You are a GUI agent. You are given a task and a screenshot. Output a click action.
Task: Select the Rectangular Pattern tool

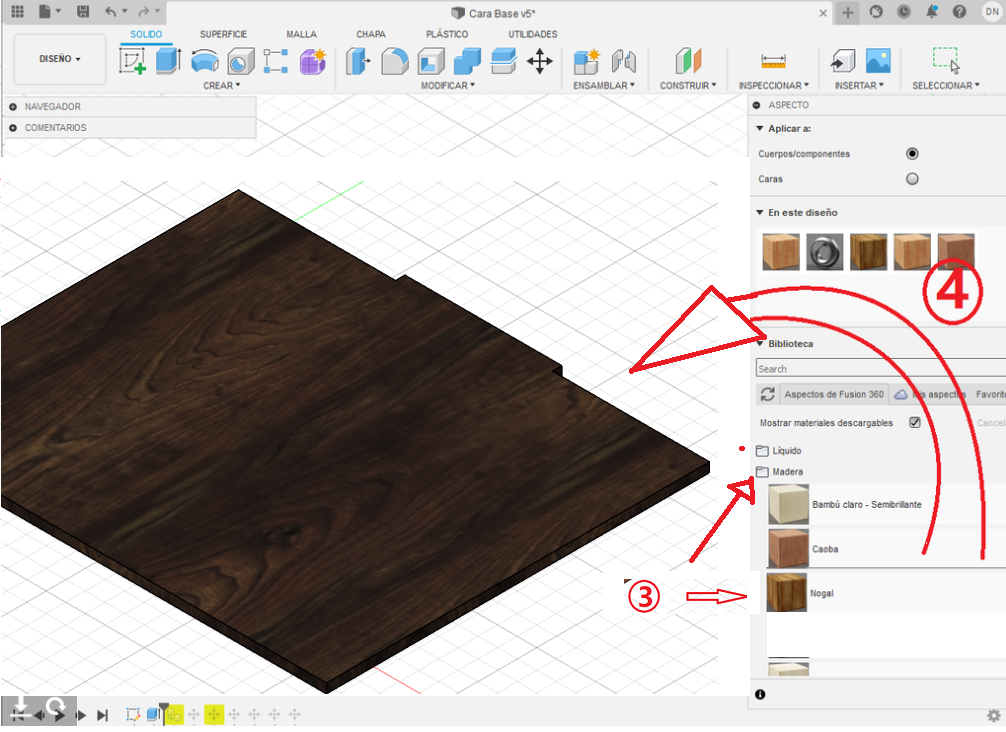click(x=276, y=61)
